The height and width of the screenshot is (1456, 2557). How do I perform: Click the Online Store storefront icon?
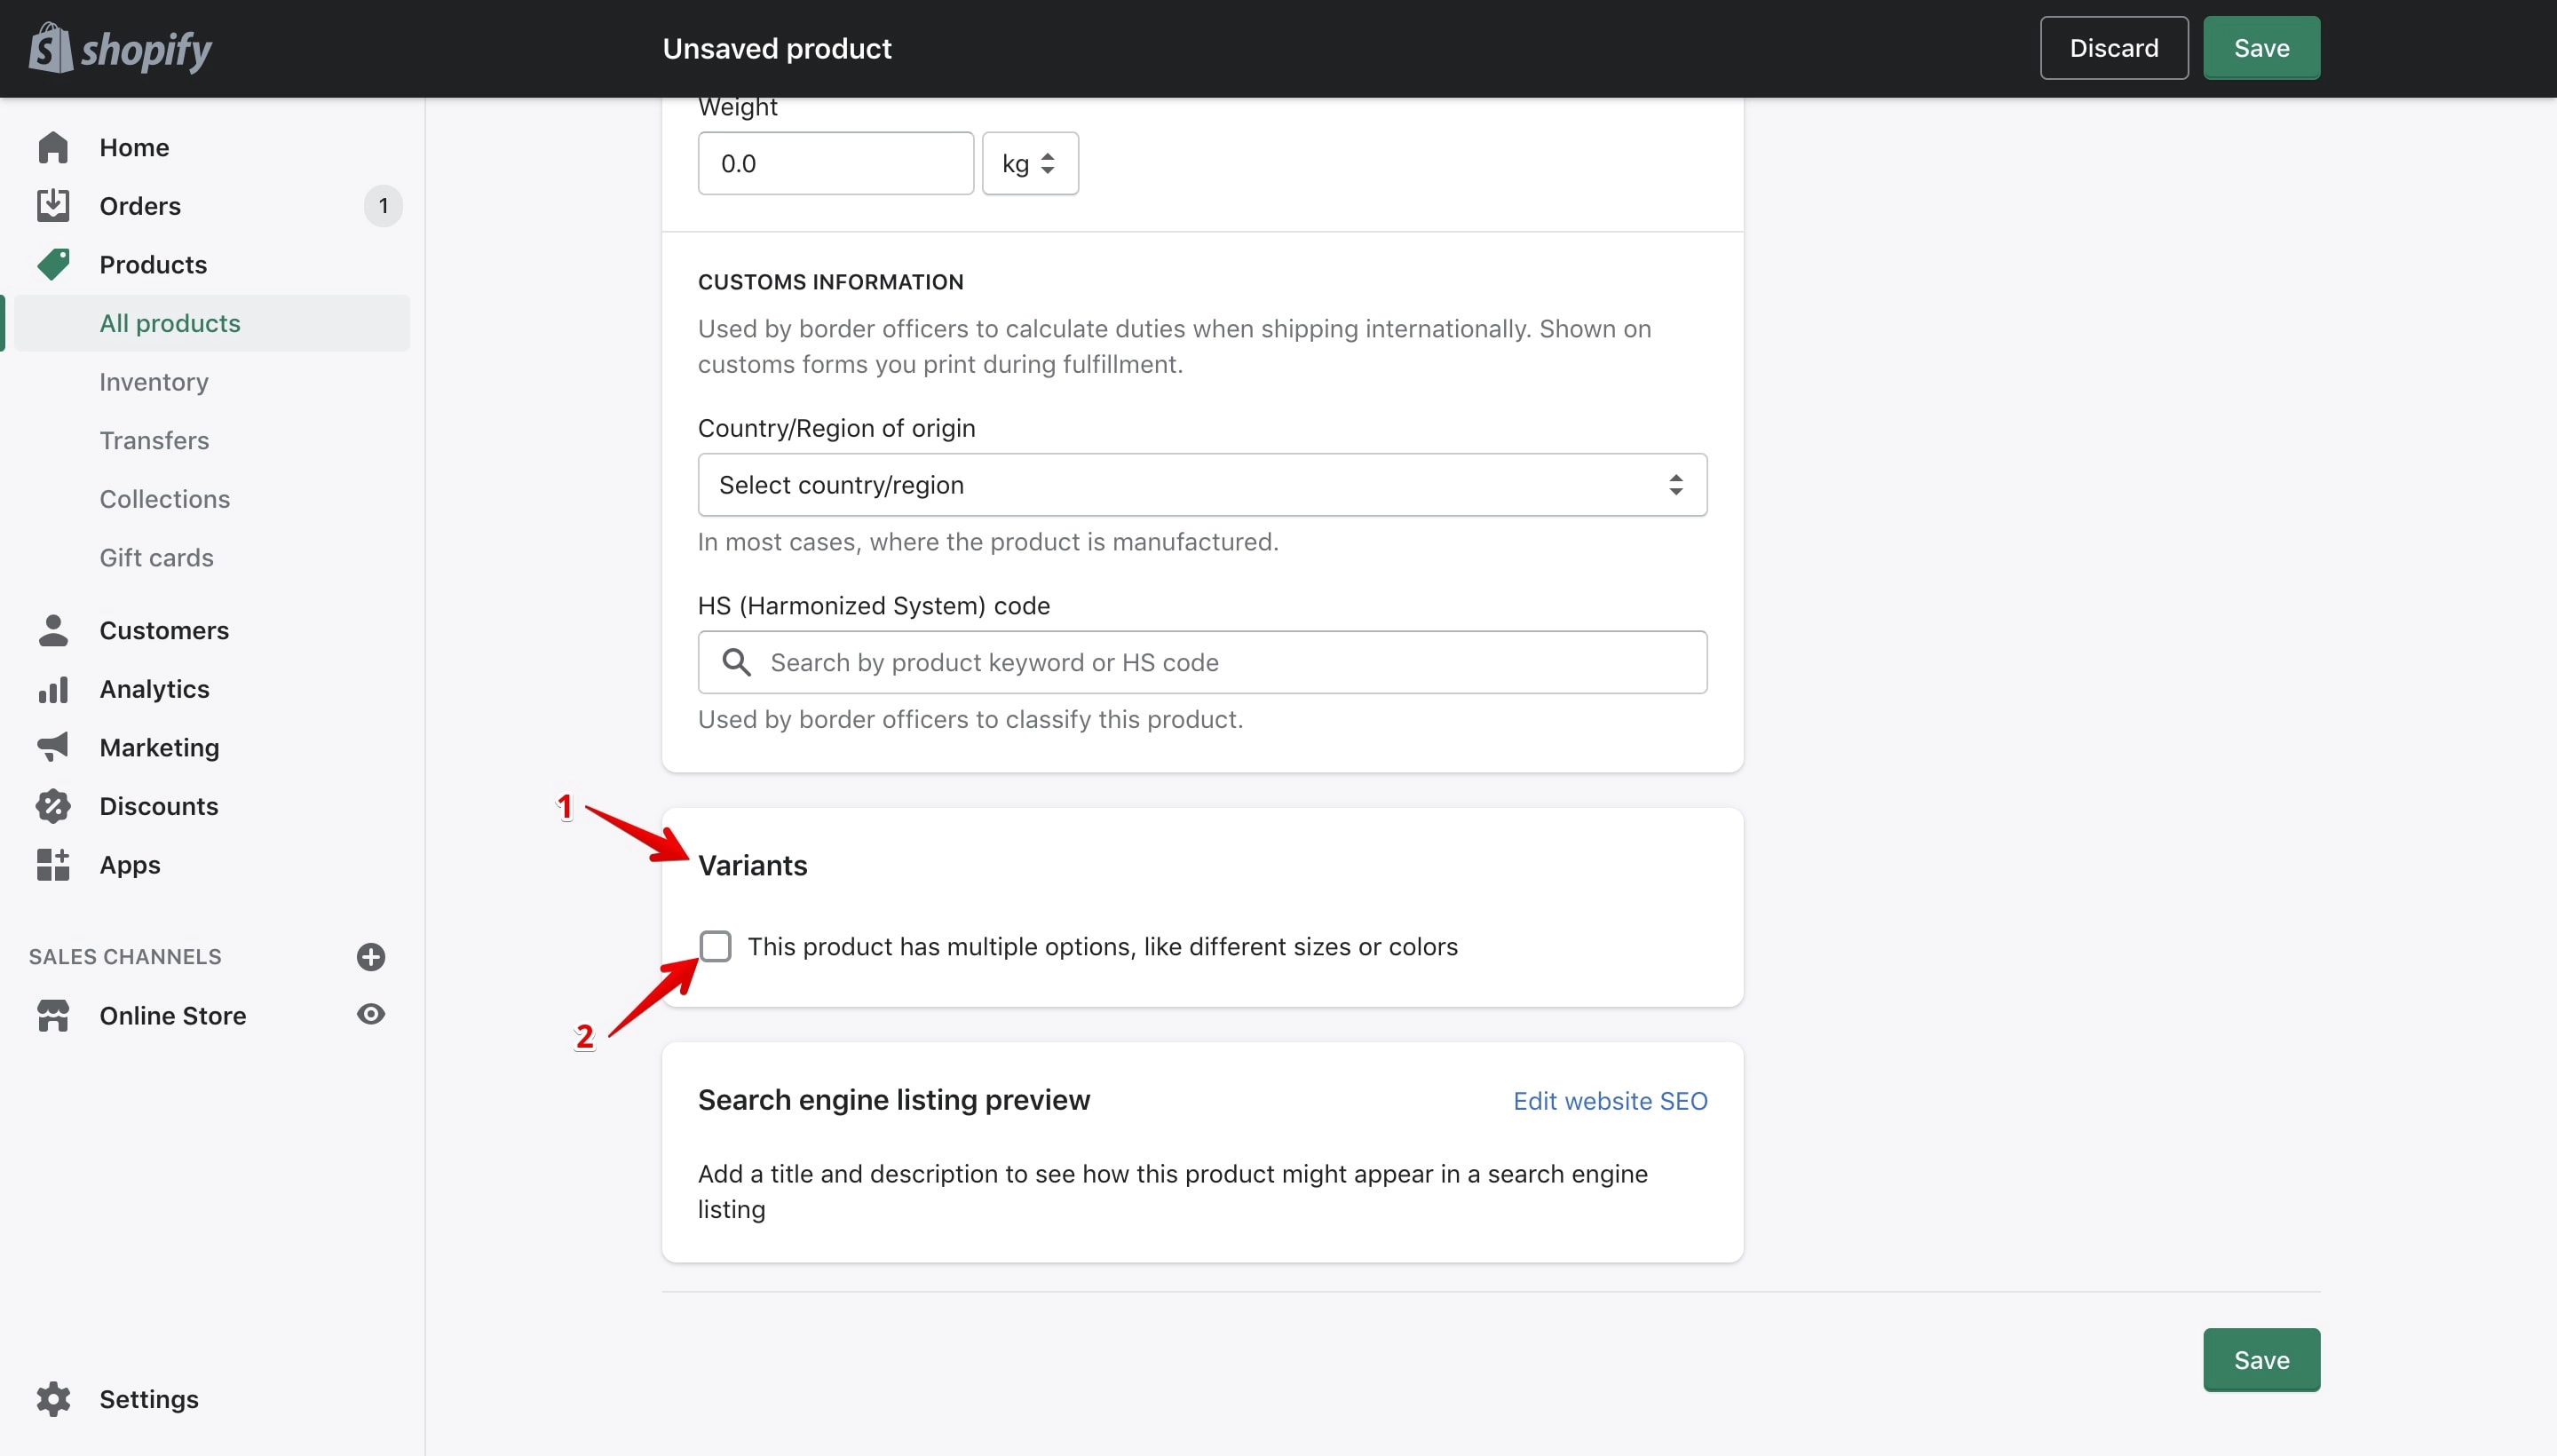(x=53, y=1015)
